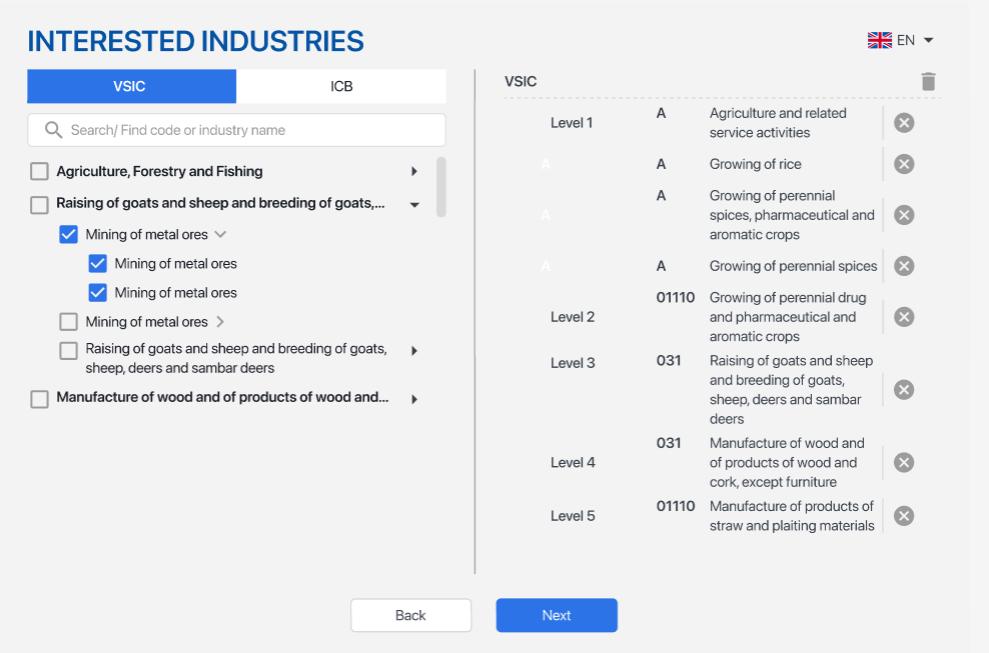
Task: Switch to the ICB tab
Action: [x=341, y=86]
